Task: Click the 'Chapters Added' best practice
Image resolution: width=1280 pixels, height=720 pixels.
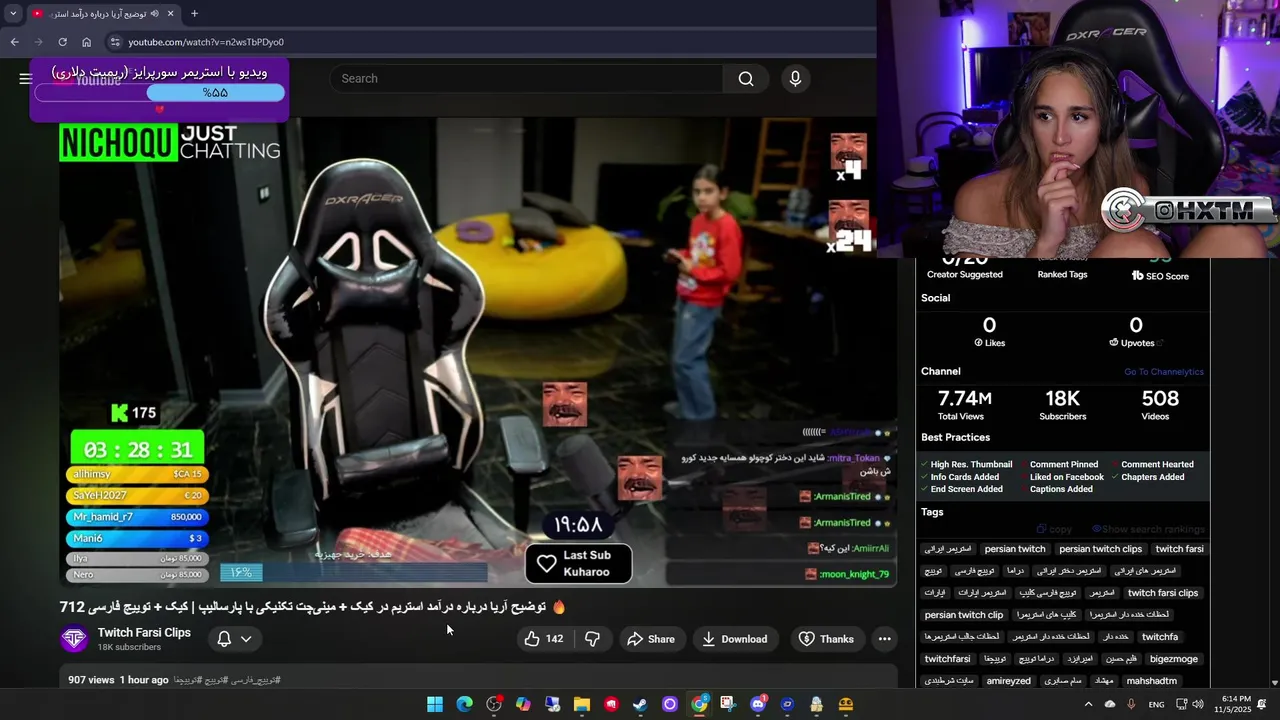Action: pos(1152,477)
